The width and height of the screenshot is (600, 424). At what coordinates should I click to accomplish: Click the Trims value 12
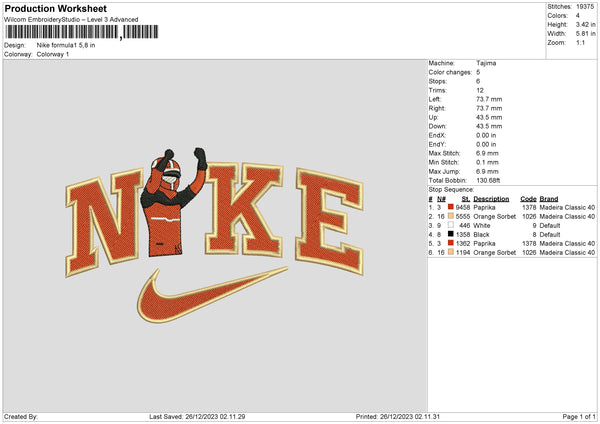[480, 90]
